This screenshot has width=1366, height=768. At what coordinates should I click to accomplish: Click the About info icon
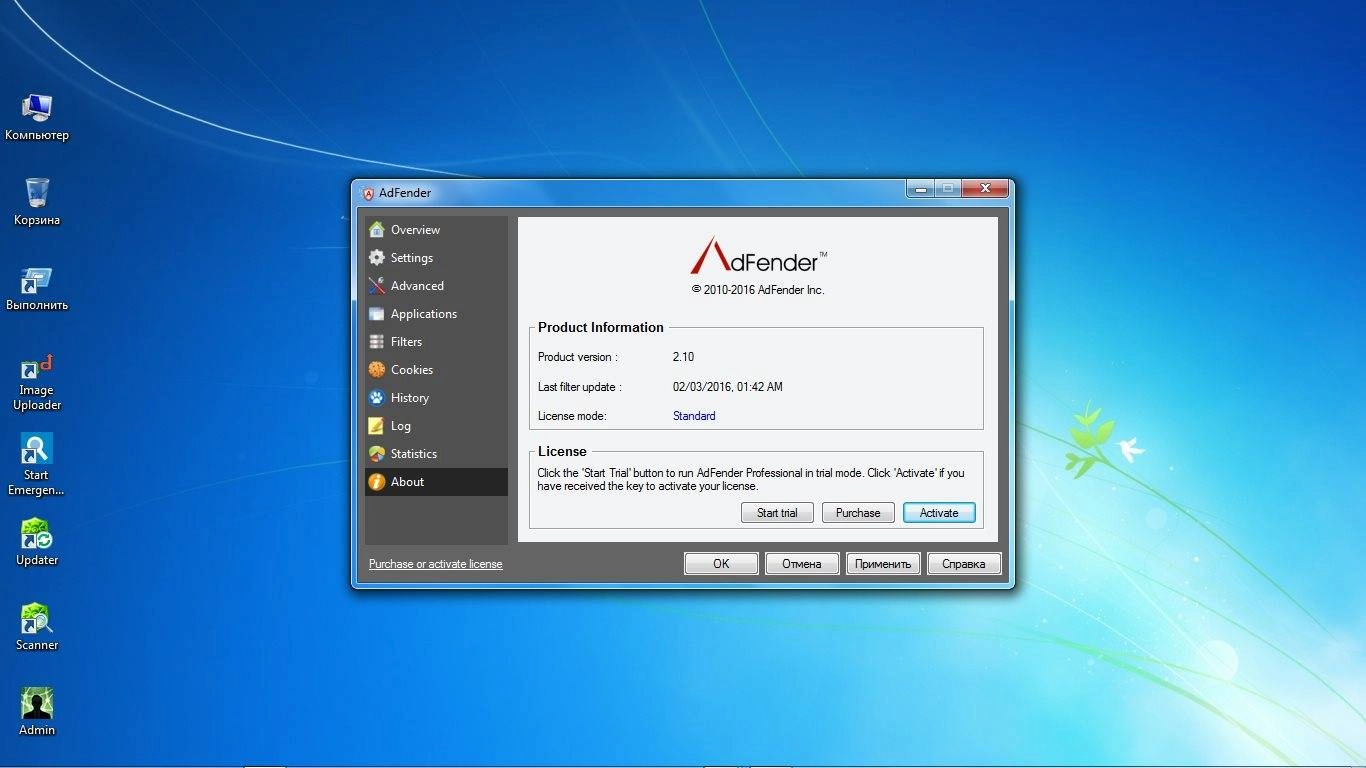pyautogui.click(x=376, y=481)
